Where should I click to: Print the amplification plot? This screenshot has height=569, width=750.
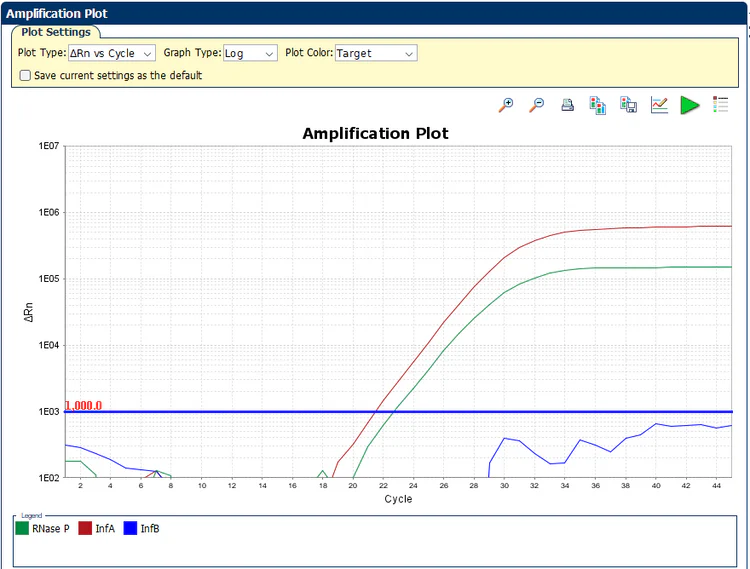click(x=567, y=105)
